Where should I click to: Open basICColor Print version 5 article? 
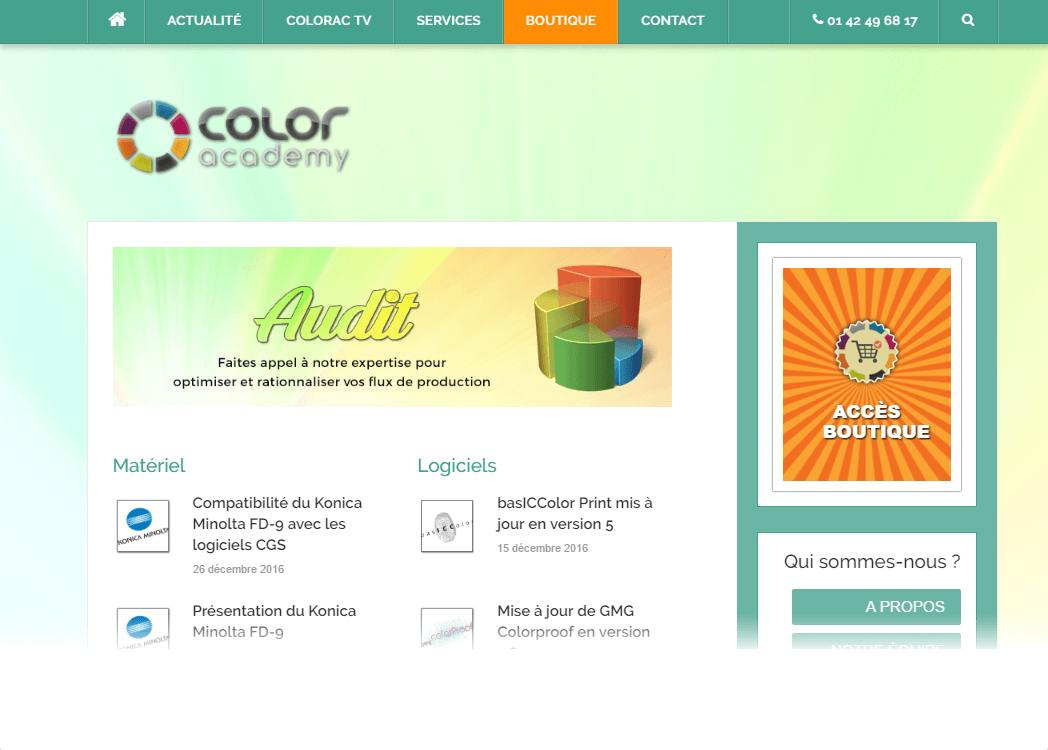tap(575, 513)
